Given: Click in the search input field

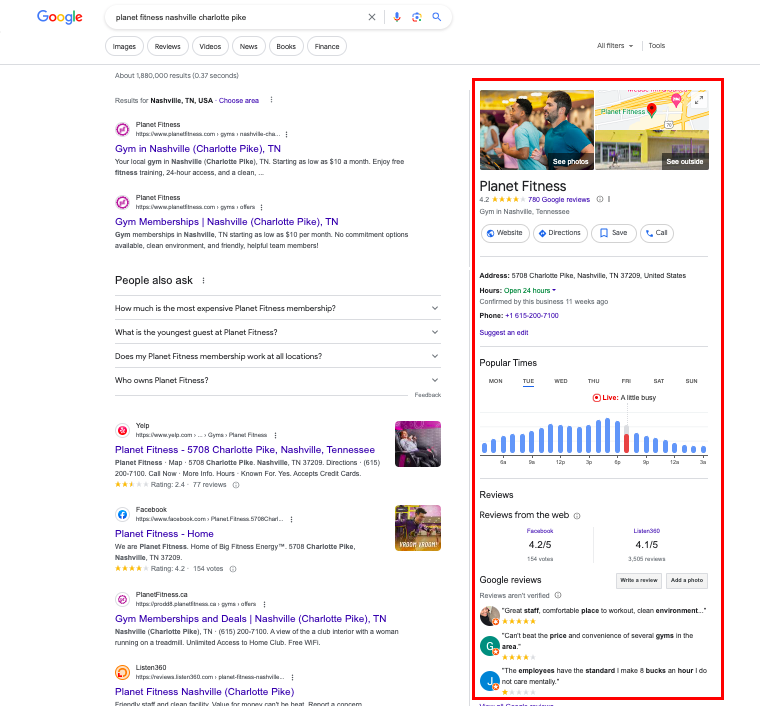Looking at the screenshot, I should click(x=238, y=17).
